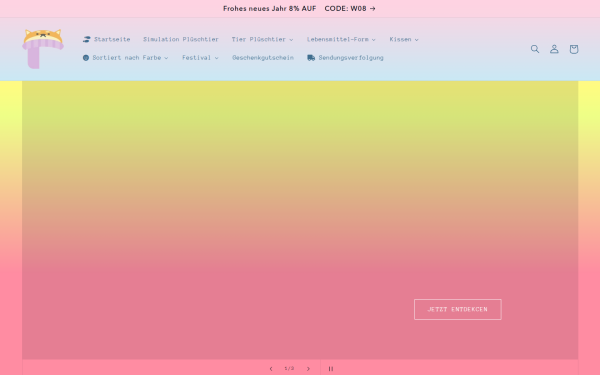This screenshot has width=600, height=375.
Task: Open the Frohes neues Jahr announcement link
Action: (300, 8)
